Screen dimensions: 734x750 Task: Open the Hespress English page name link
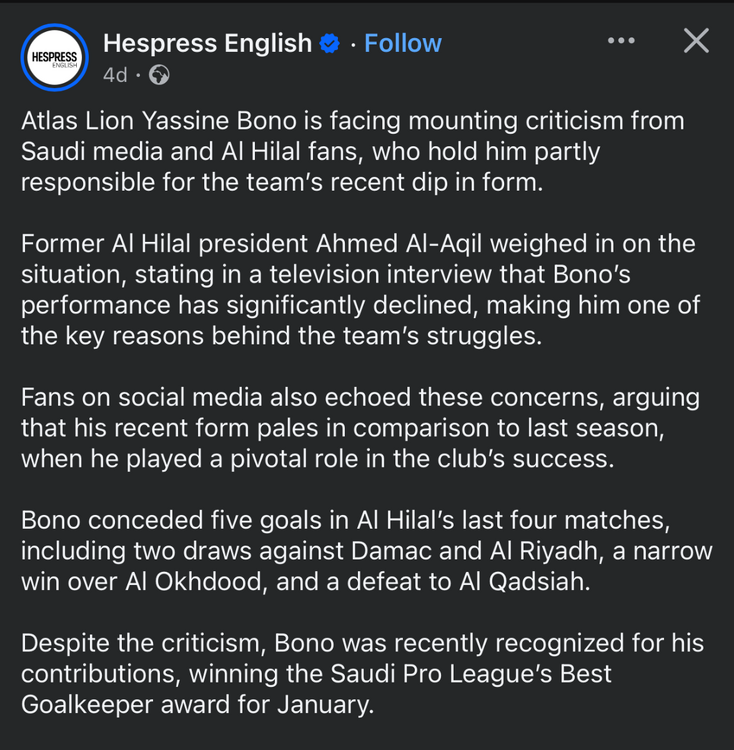tap(208, 44)
